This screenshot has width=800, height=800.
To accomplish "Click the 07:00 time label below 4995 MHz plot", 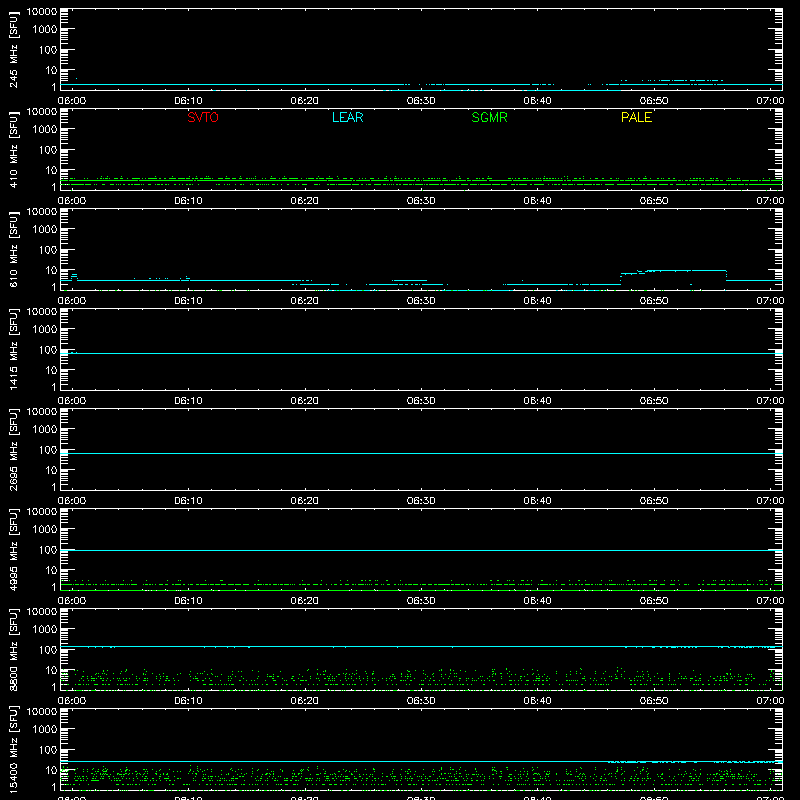I will [770, 601].
